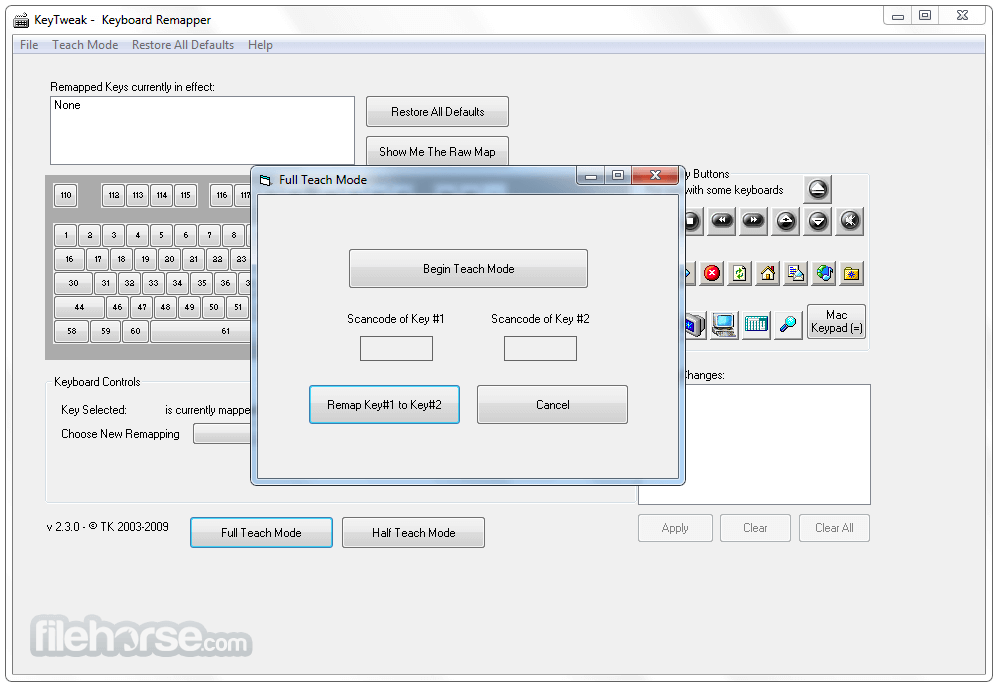Click the Volume Up media button
Viewport: 998px width, 687px height.
[x=786, y=222]
